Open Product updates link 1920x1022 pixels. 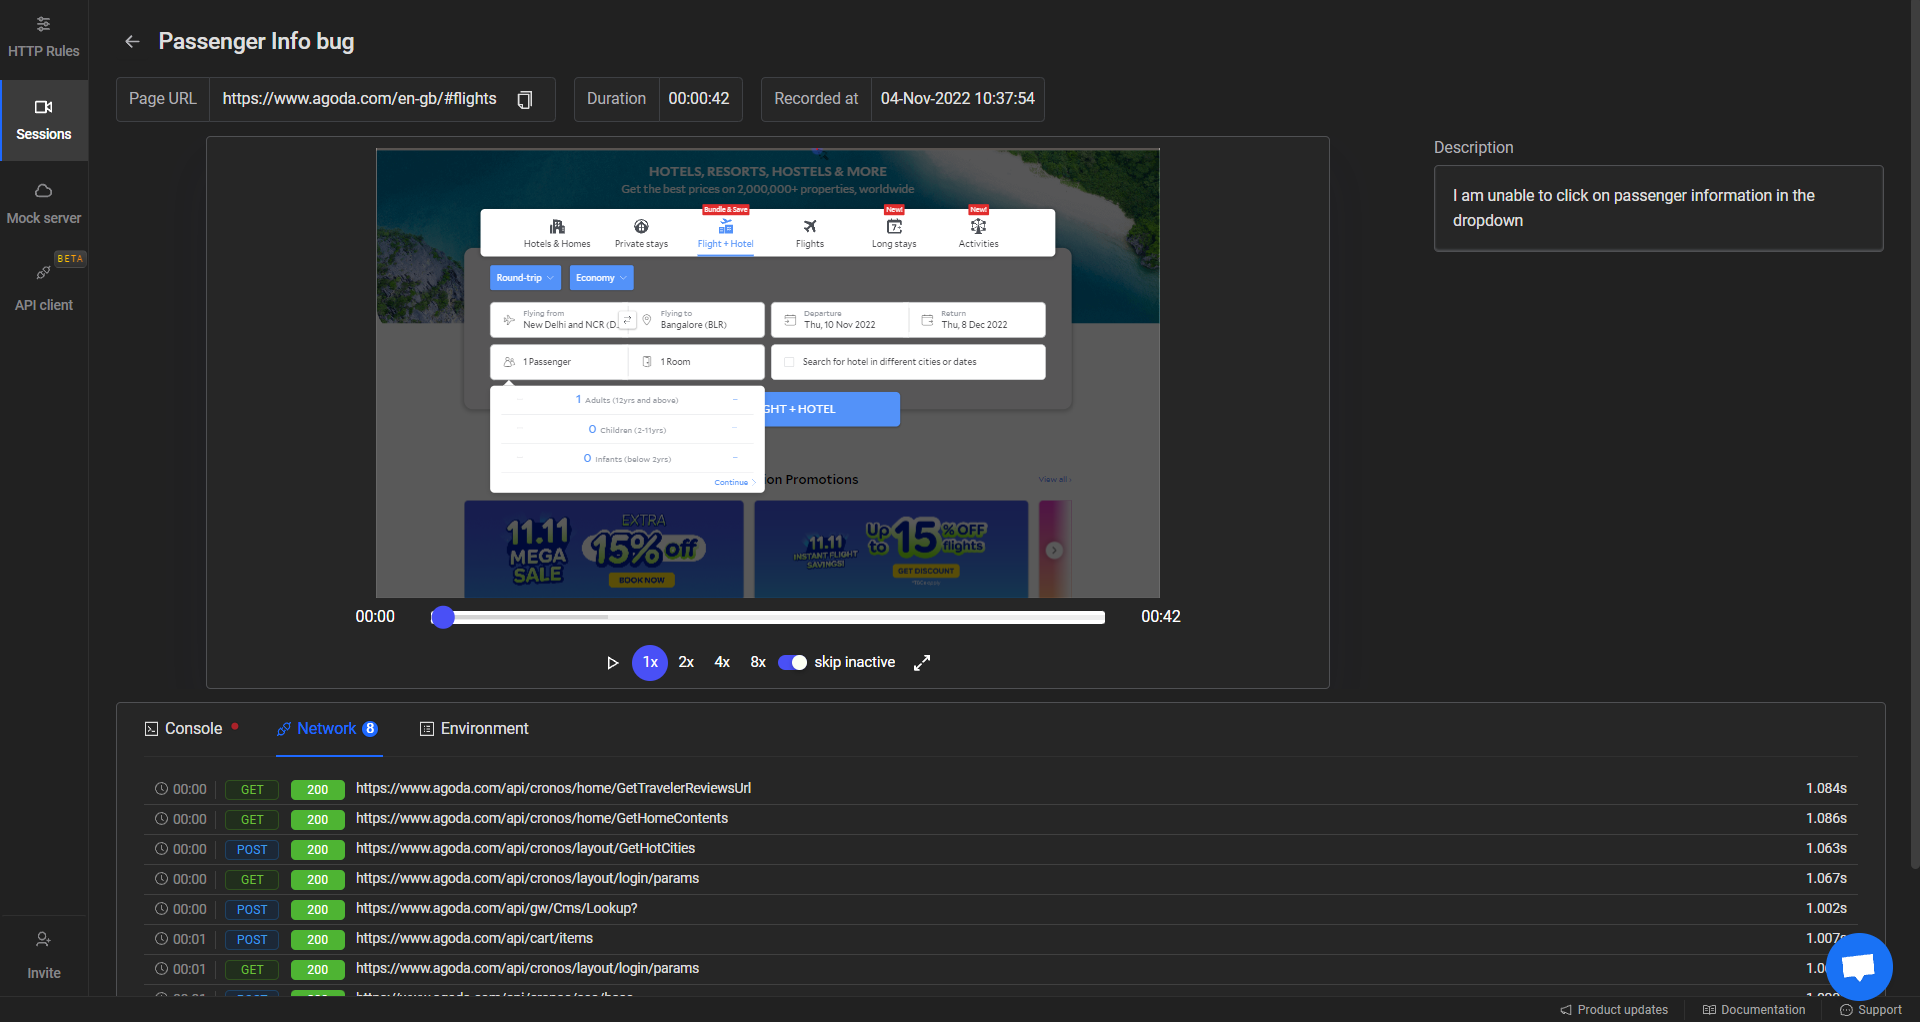[x=1614, y=1010]
